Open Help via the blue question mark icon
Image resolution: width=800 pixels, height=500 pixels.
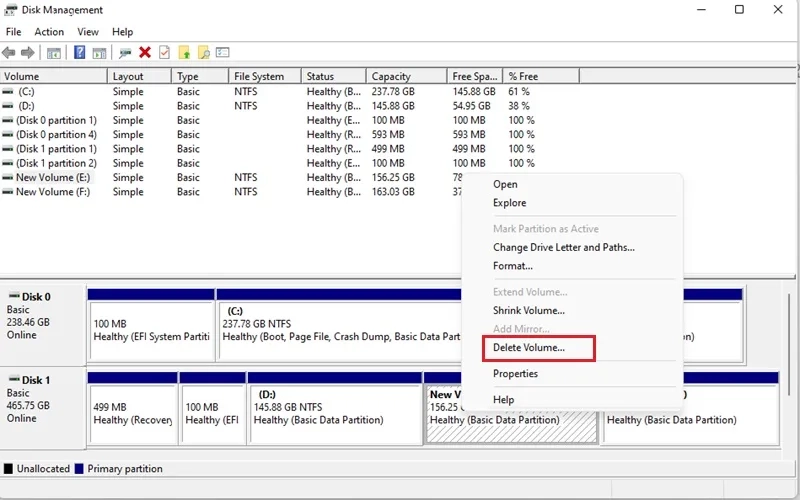click(80, 52)
